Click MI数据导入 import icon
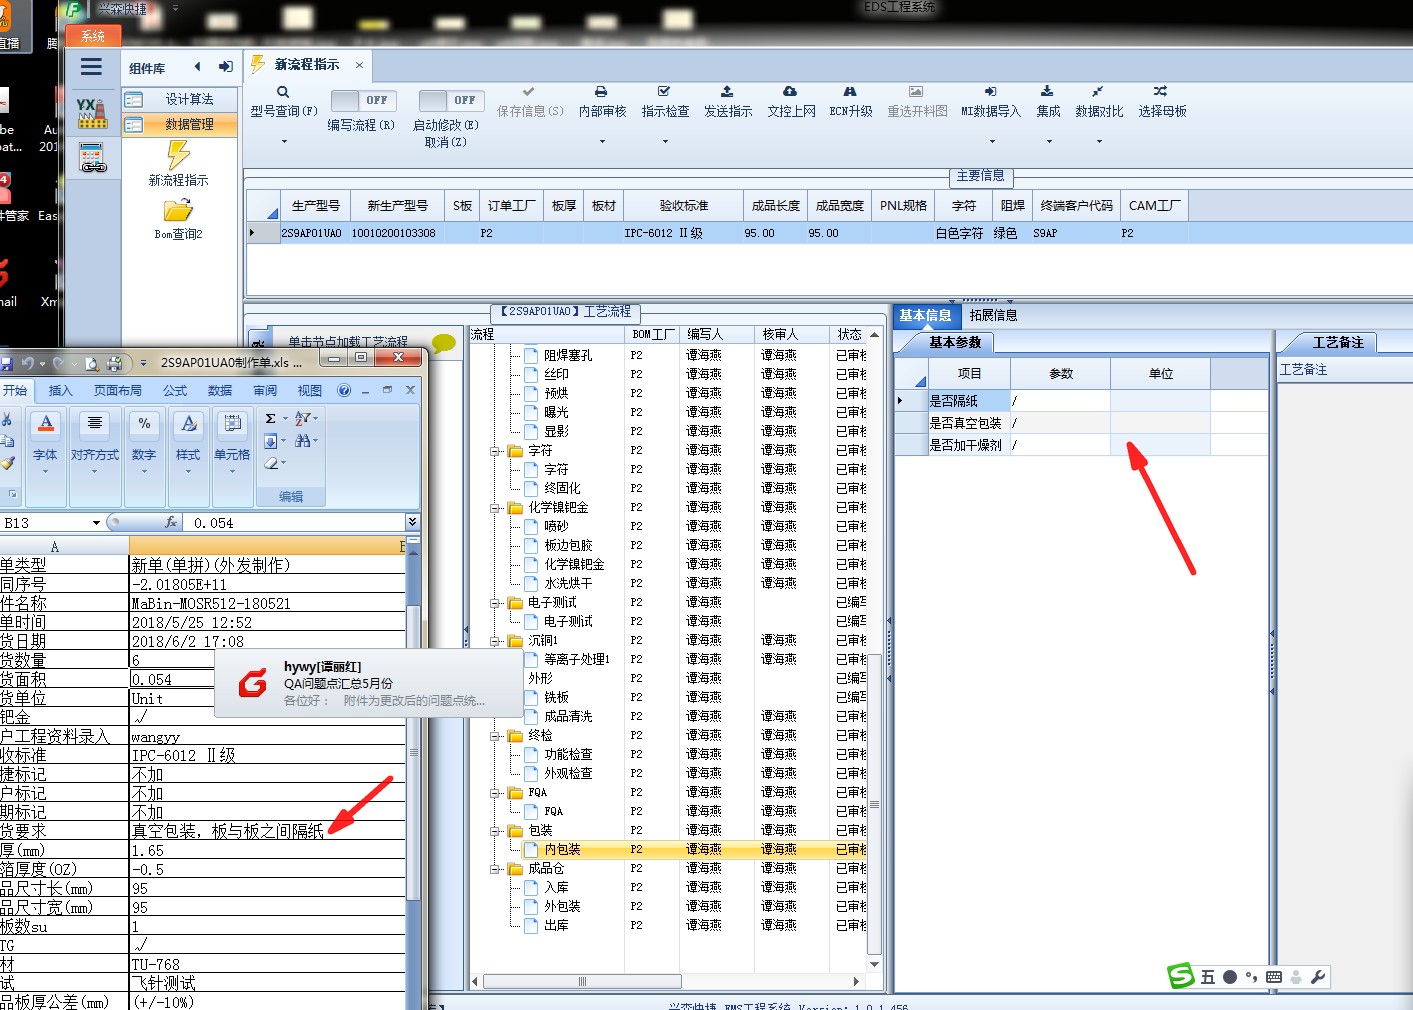This screenshot has height=1010, width=1413. tap(990, 91)
